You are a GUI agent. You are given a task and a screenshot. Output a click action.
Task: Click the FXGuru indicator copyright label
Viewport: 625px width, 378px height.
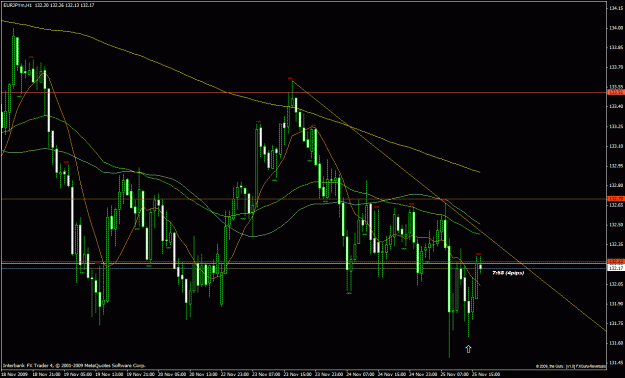[571, 366]
